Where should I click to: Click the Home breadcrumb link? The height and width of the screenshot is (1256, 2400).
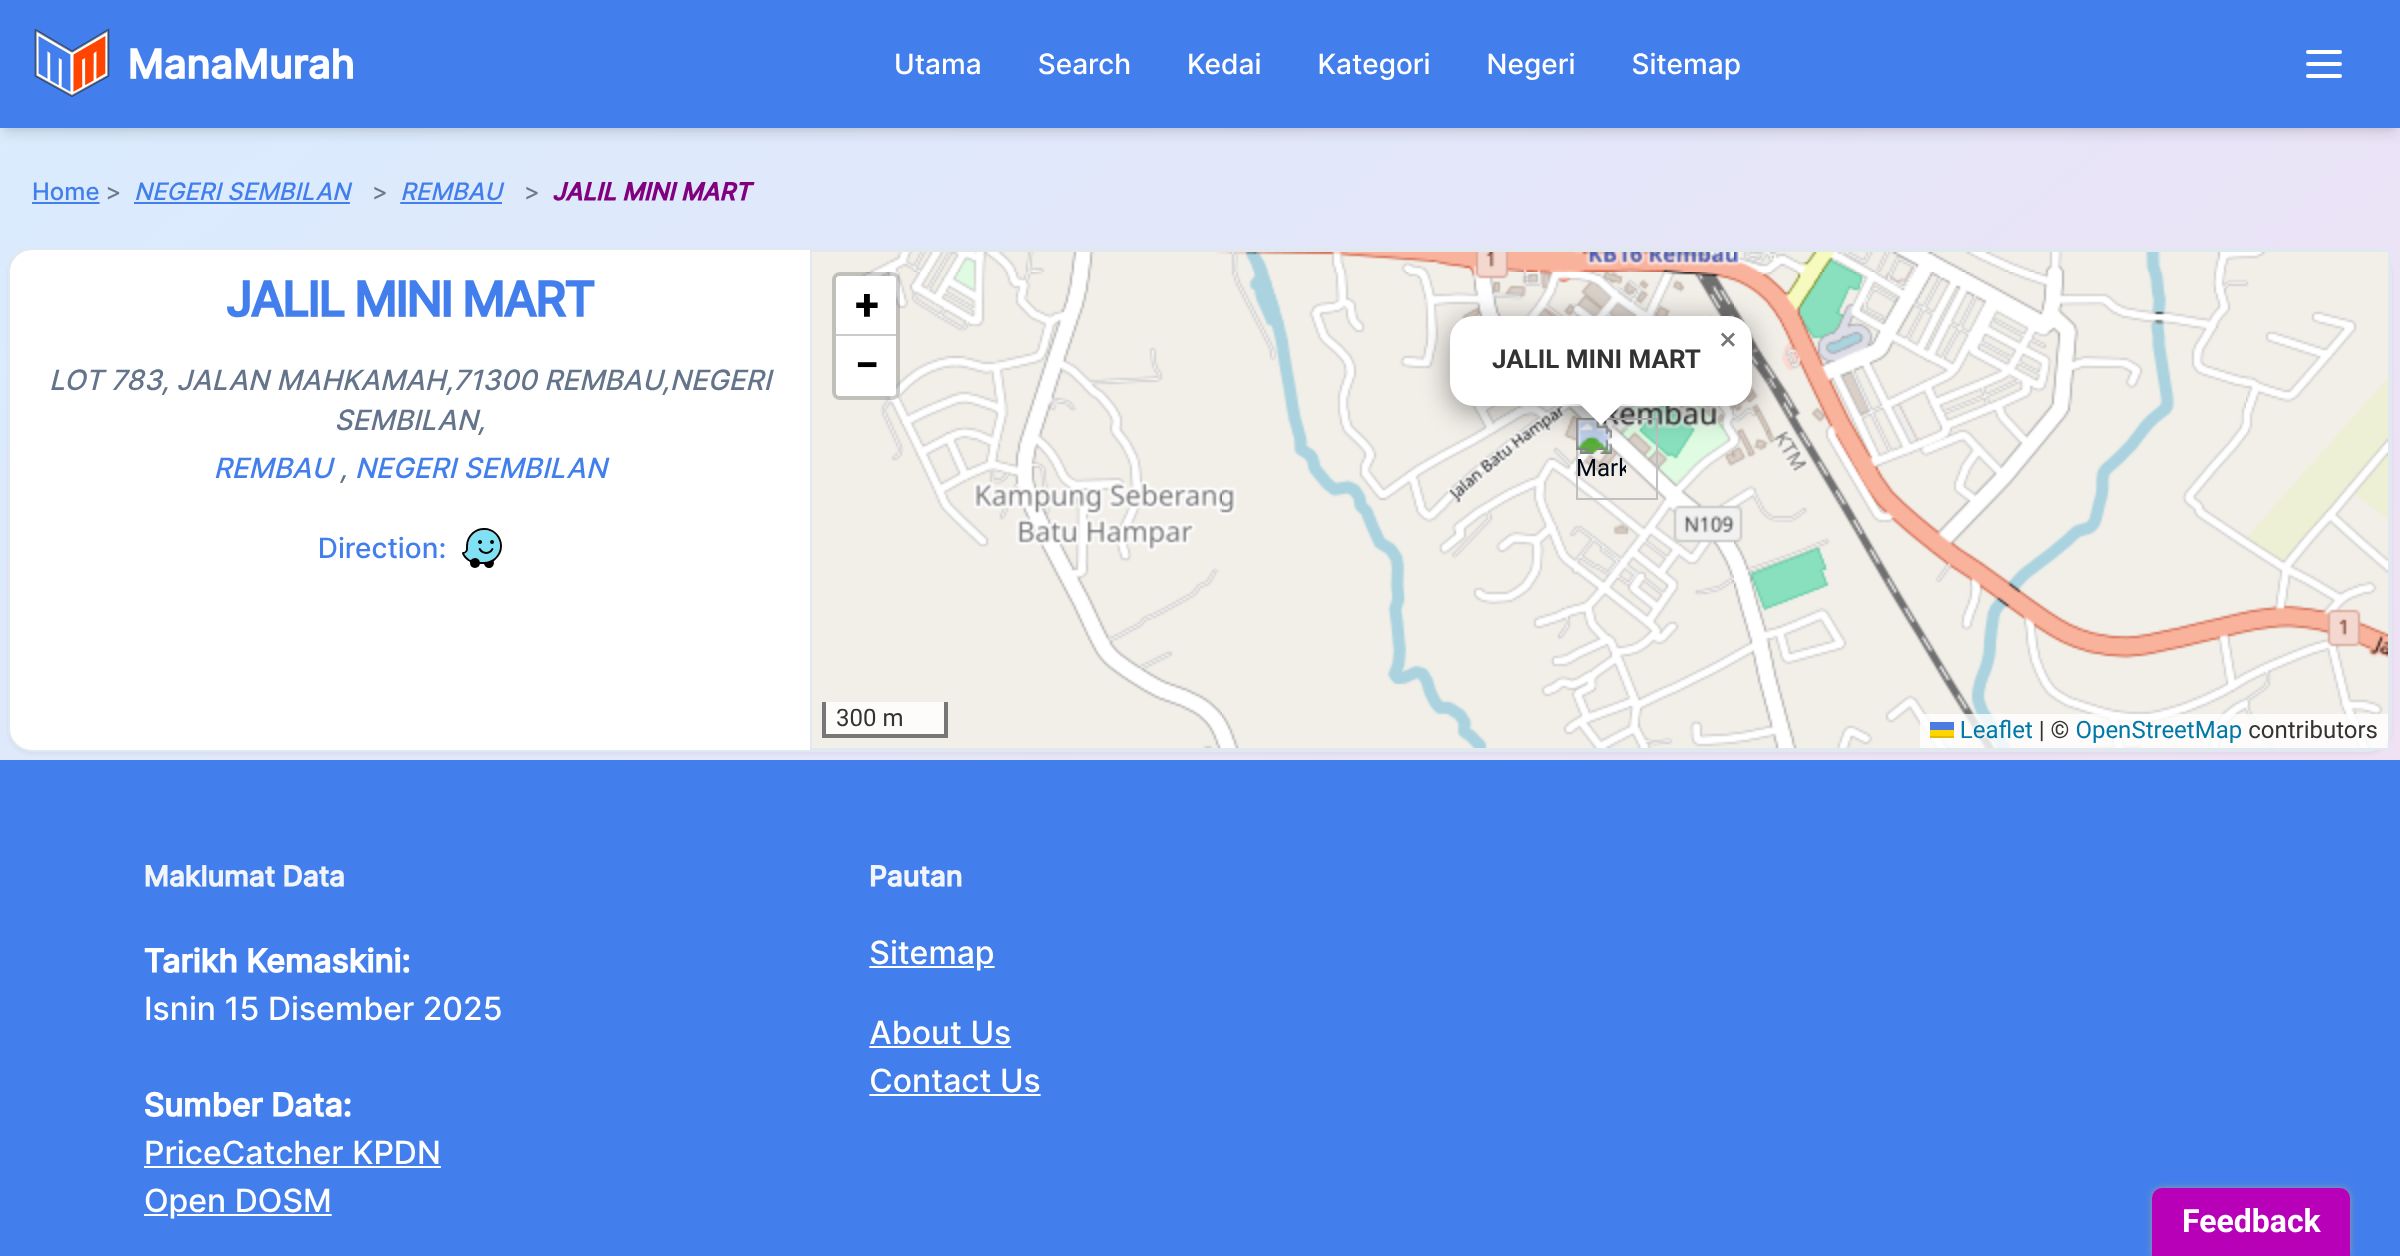tap(65, 191)
